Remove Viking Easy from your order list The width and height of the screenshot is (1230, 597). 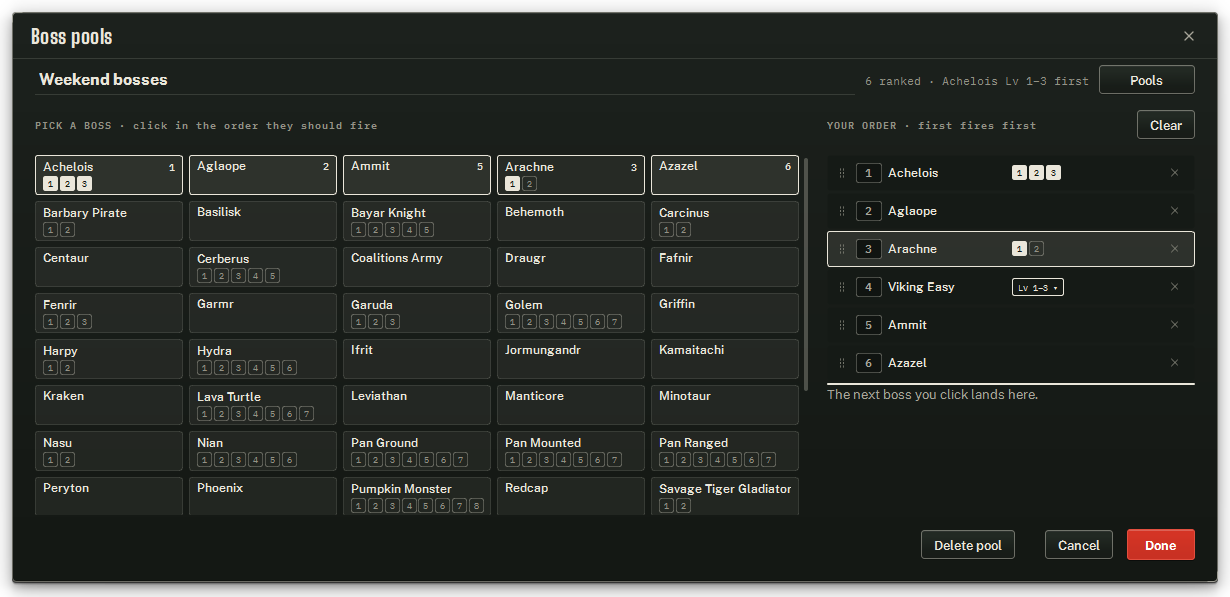click(1175, 287)
